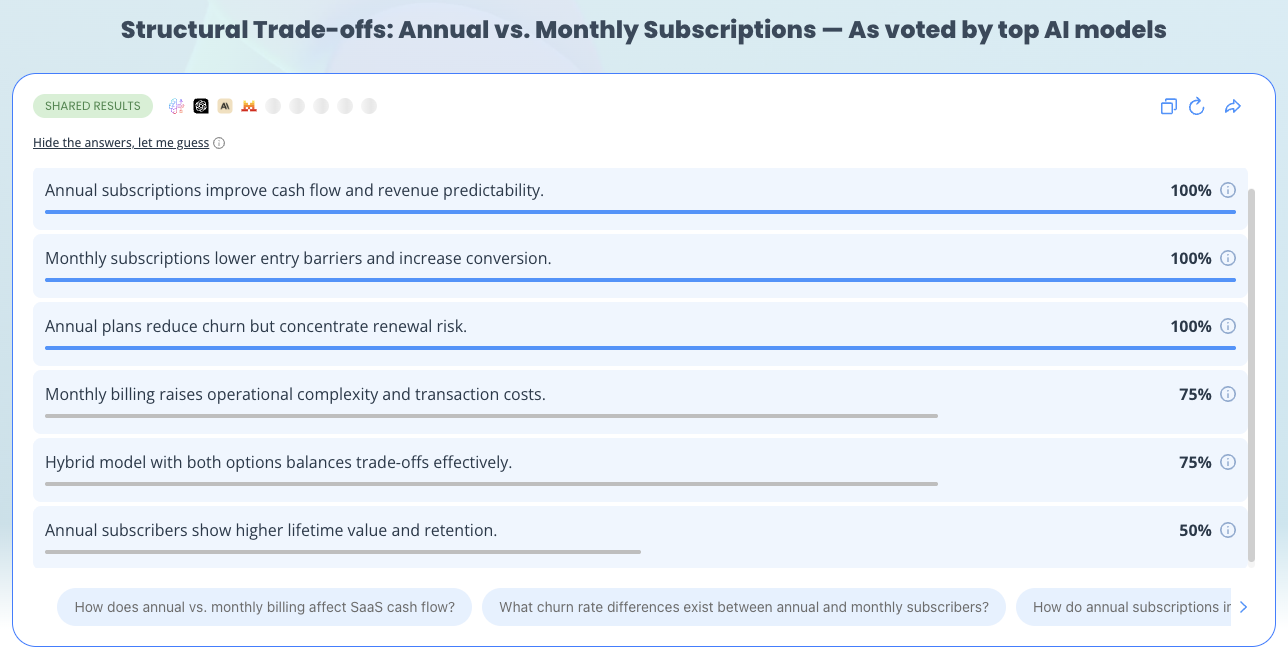The width and height of the screenshot is (1288, 664).
Task: Click the copy results icon
Action: (1168, 106)
